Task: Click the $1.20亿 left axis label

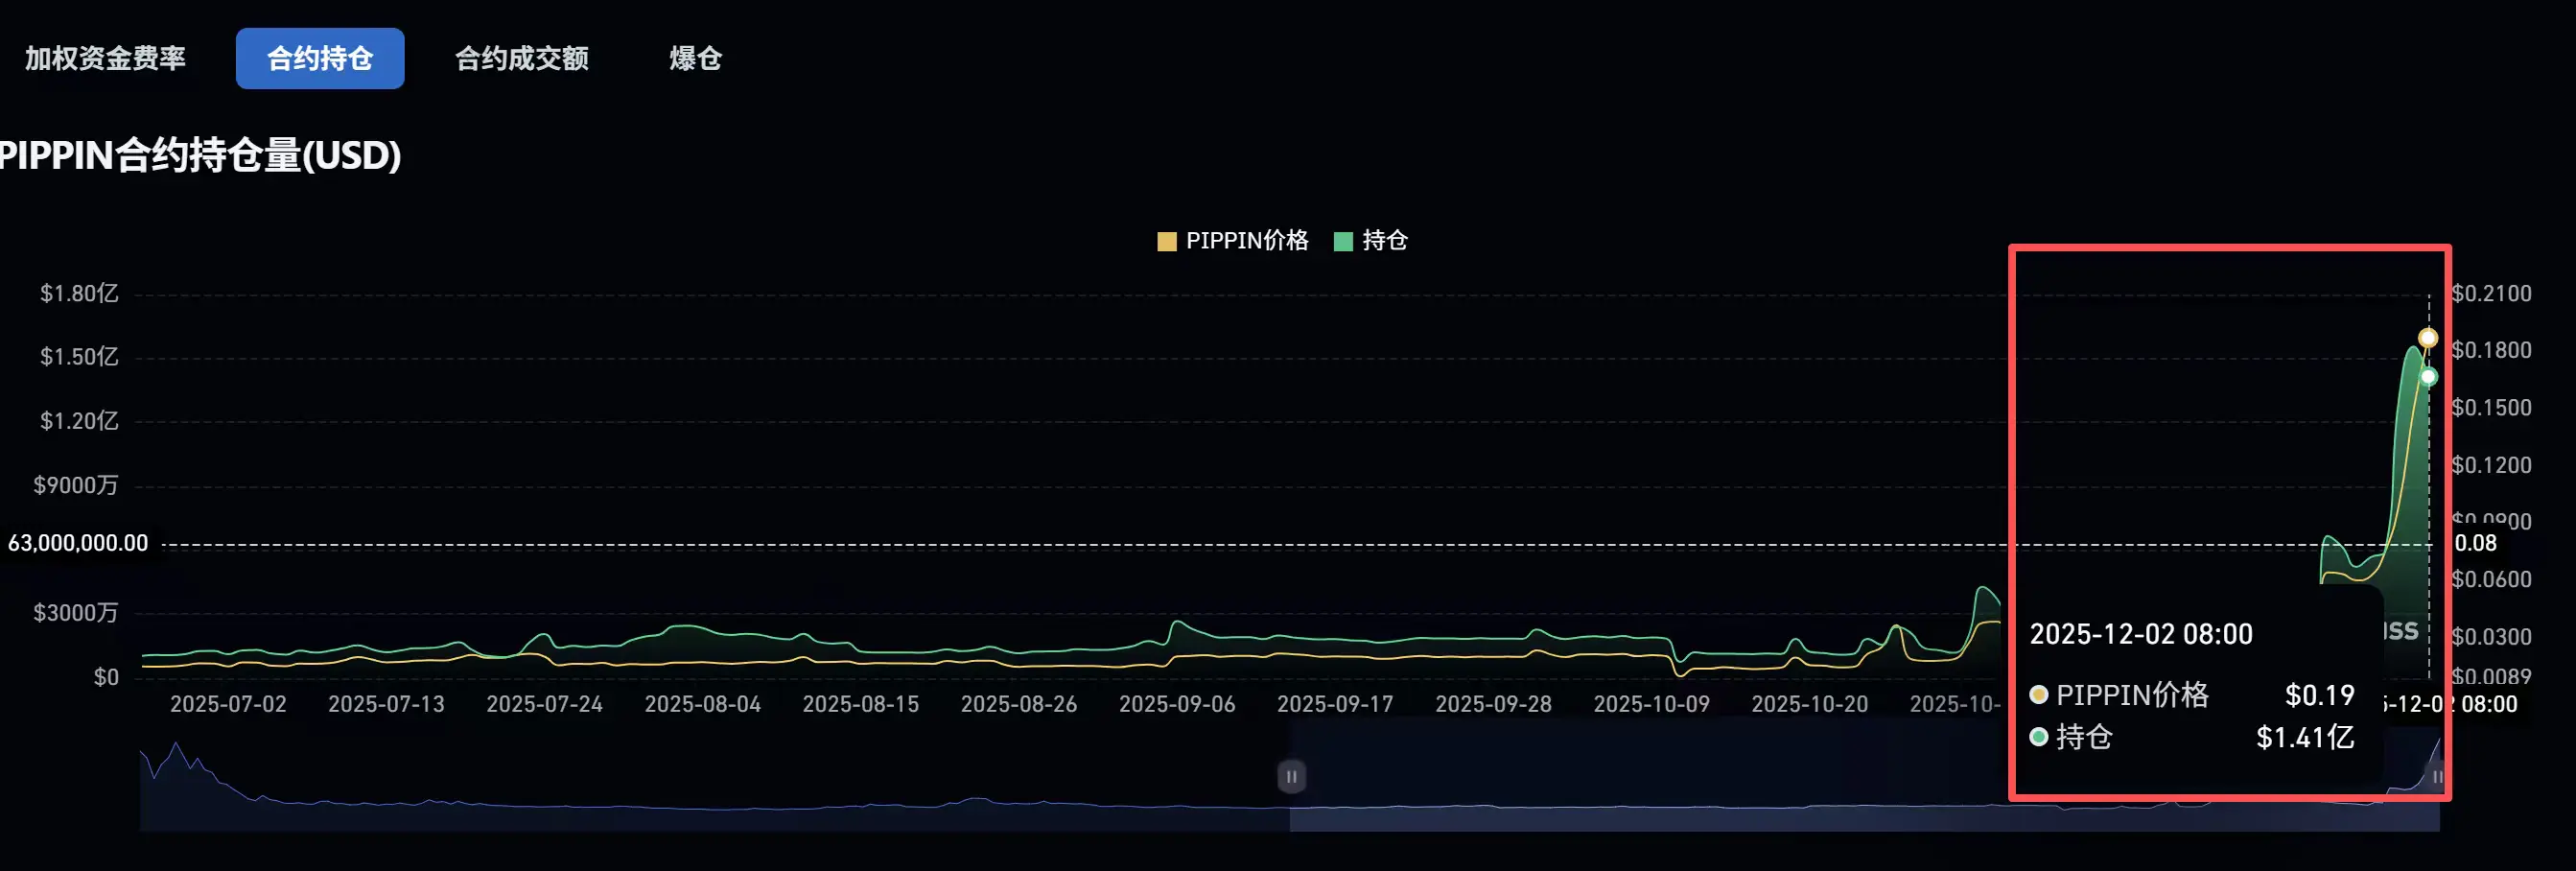Action: point(79,421)
